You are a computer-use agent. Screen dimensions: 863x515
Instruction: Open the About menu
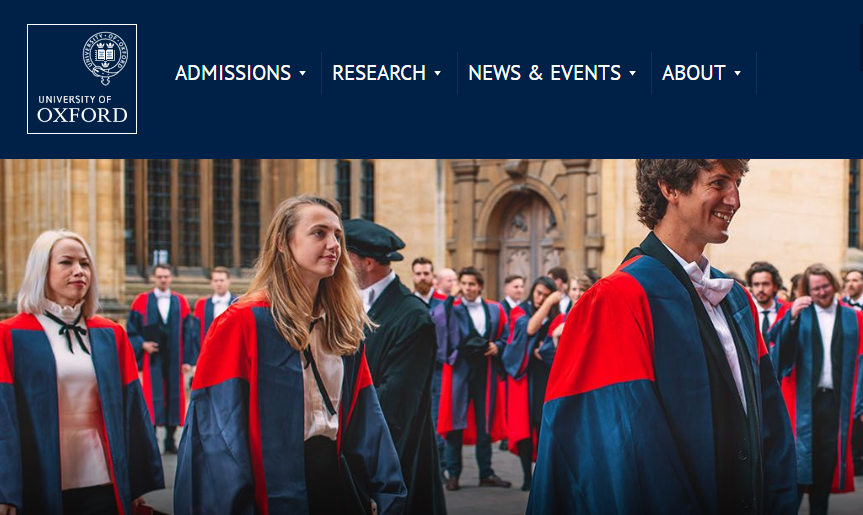click(x=693, y=73)
